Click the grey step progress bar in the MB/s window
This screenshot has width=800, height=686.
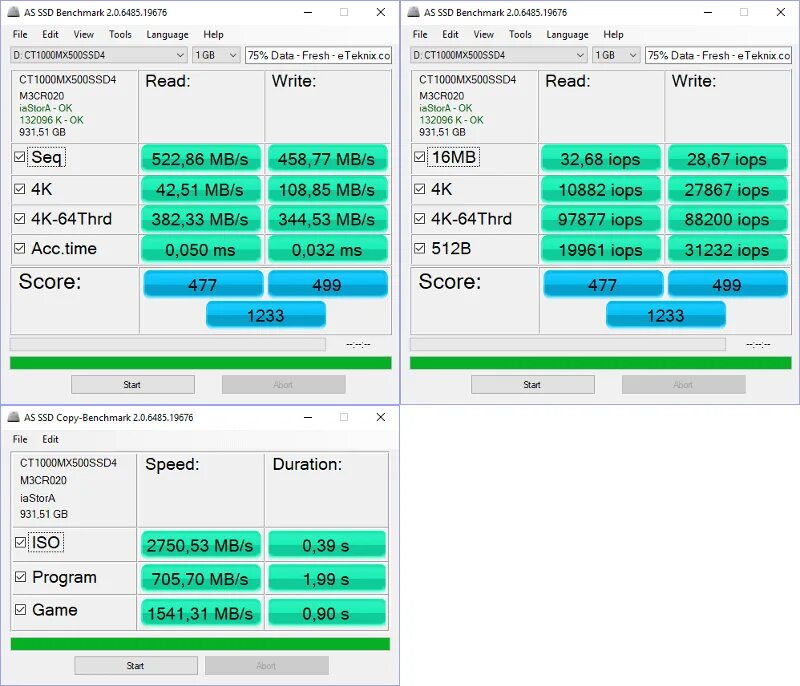point(168,344)
